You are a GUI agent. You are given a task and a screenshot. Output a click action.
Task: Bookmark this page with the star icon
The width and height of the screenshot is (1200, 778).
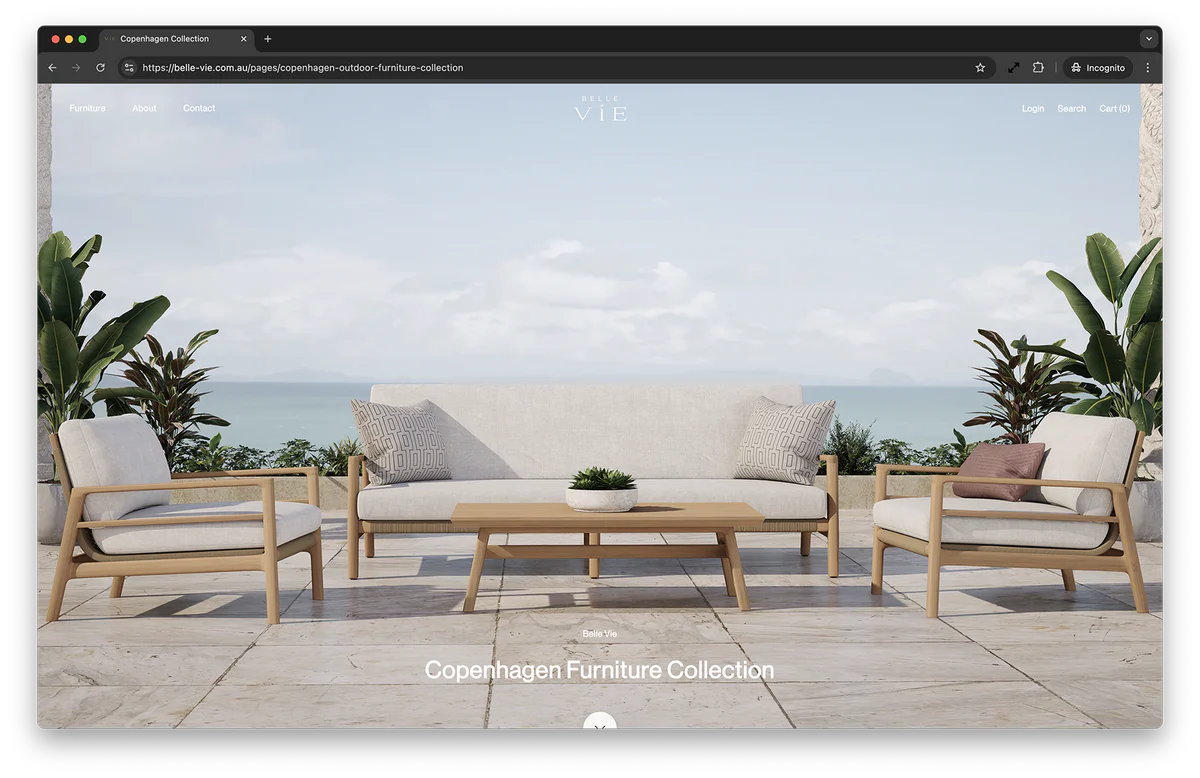(x=980, y=68)
